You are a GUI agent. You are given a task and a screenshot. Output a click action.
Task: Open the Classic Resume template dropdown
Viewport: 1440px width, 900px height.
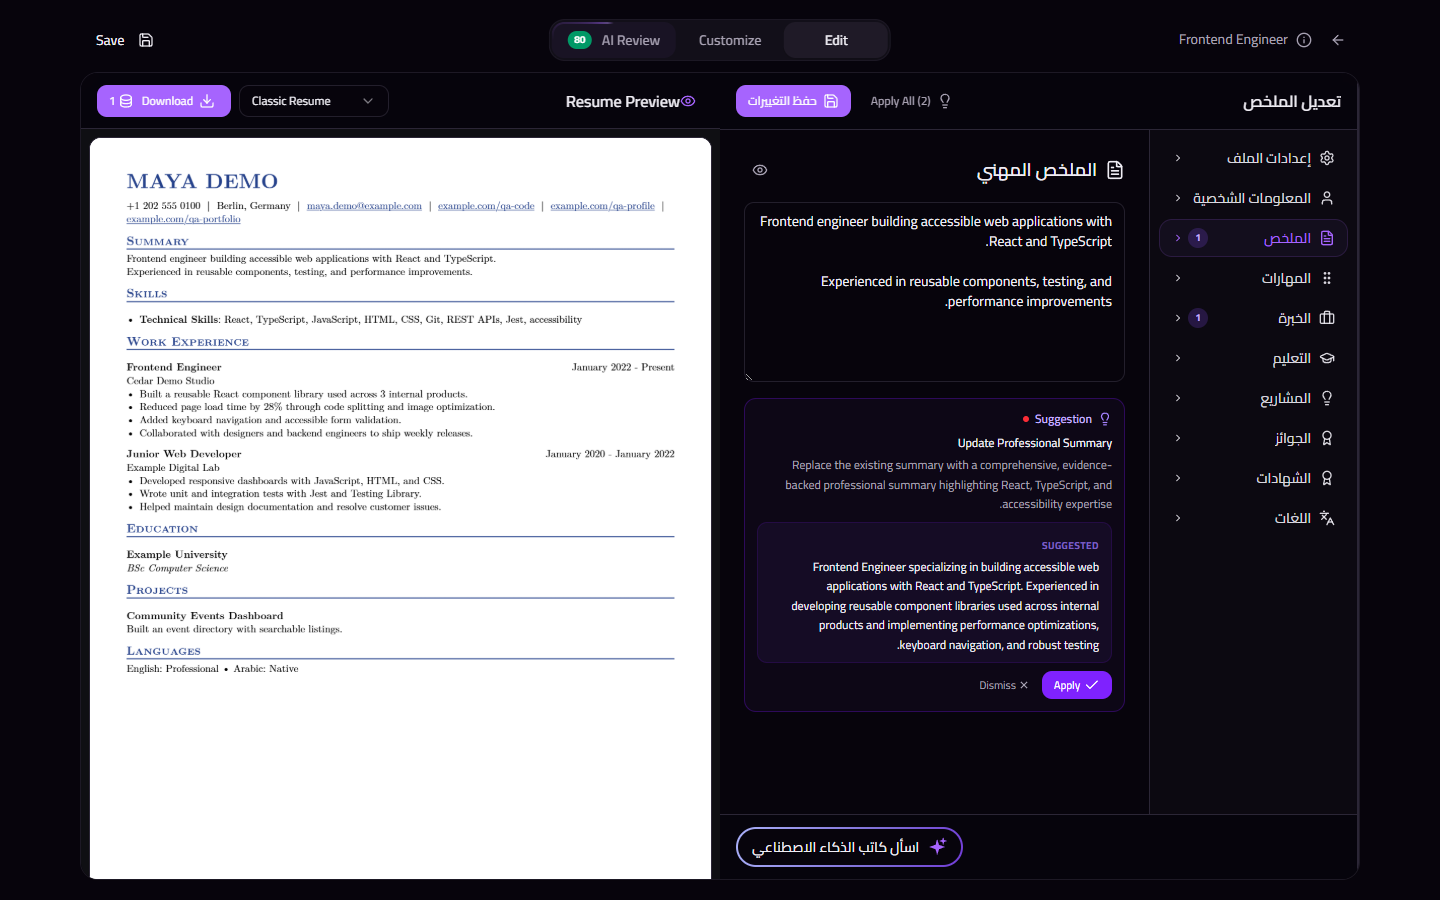coord(313,101)
